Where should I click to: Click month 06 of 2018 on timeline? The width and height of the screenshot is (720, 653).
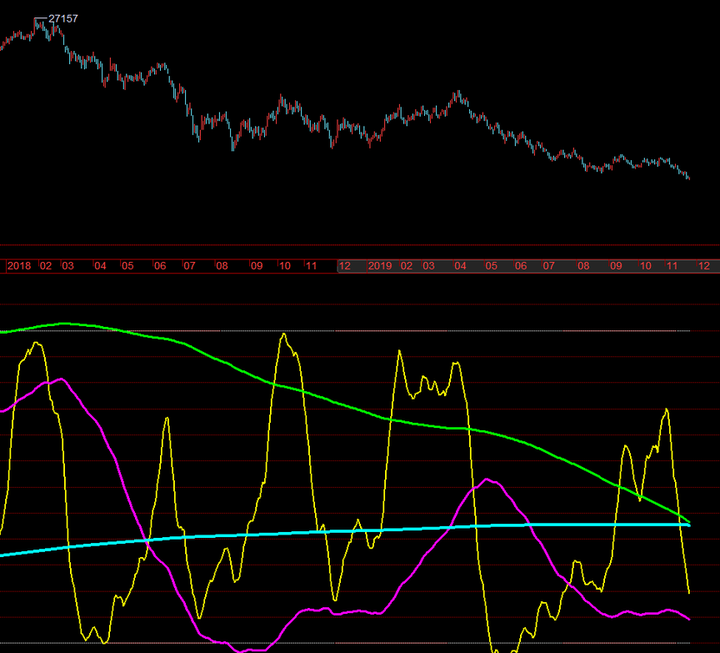click(x=160, y=266)
